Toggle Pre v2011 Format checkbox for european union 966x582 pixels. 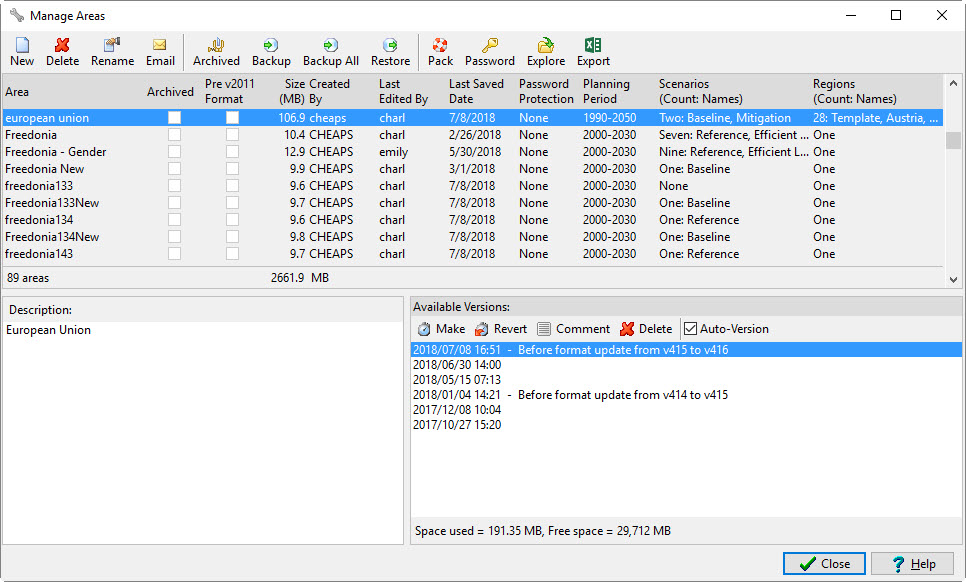[x=232, y=118]
